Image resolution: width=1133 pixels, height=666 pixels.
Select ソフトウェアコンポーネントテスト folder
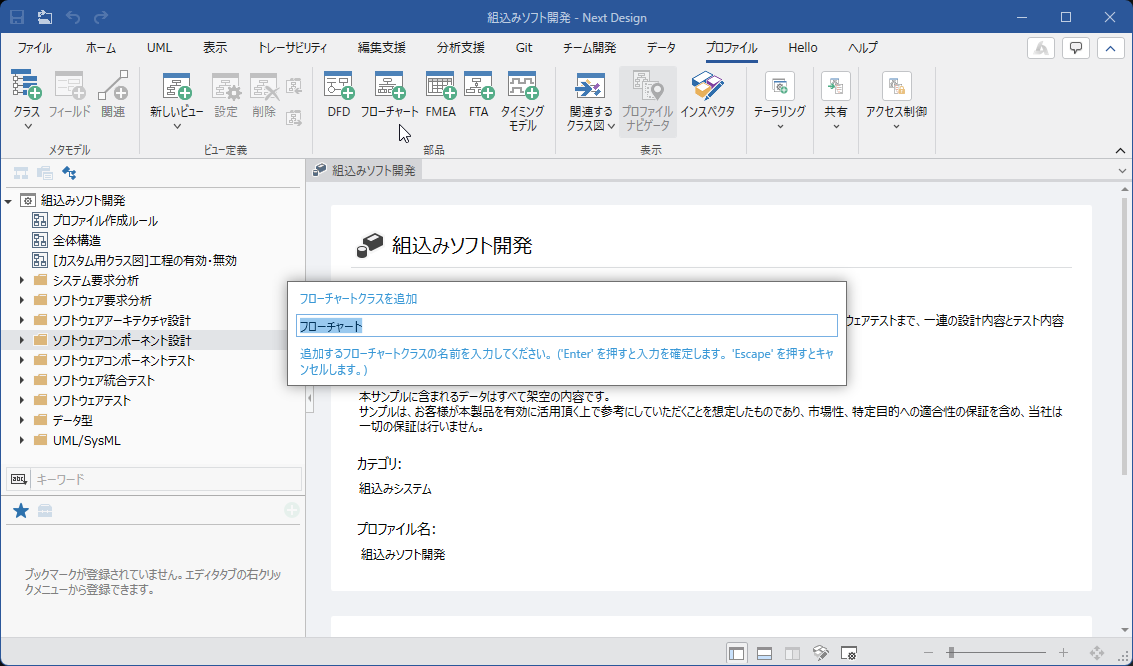pos(124,360)
